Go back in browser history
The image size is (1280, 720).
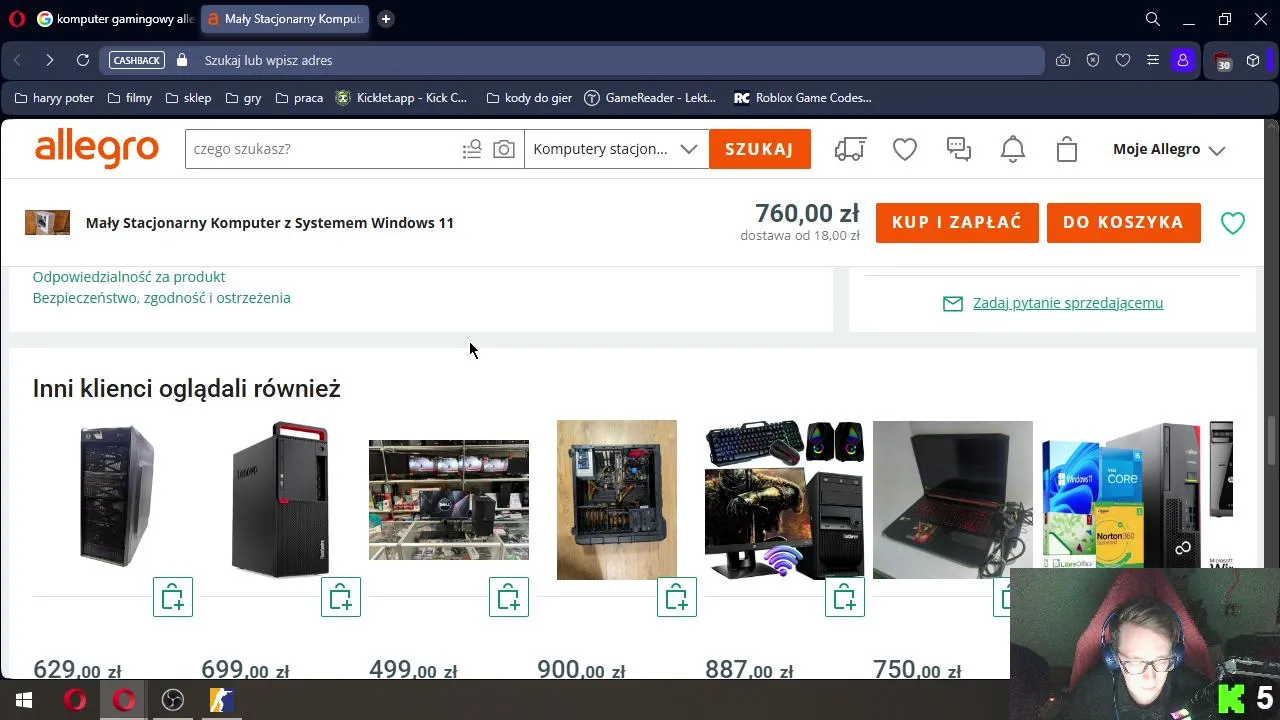tap(17, 60)
